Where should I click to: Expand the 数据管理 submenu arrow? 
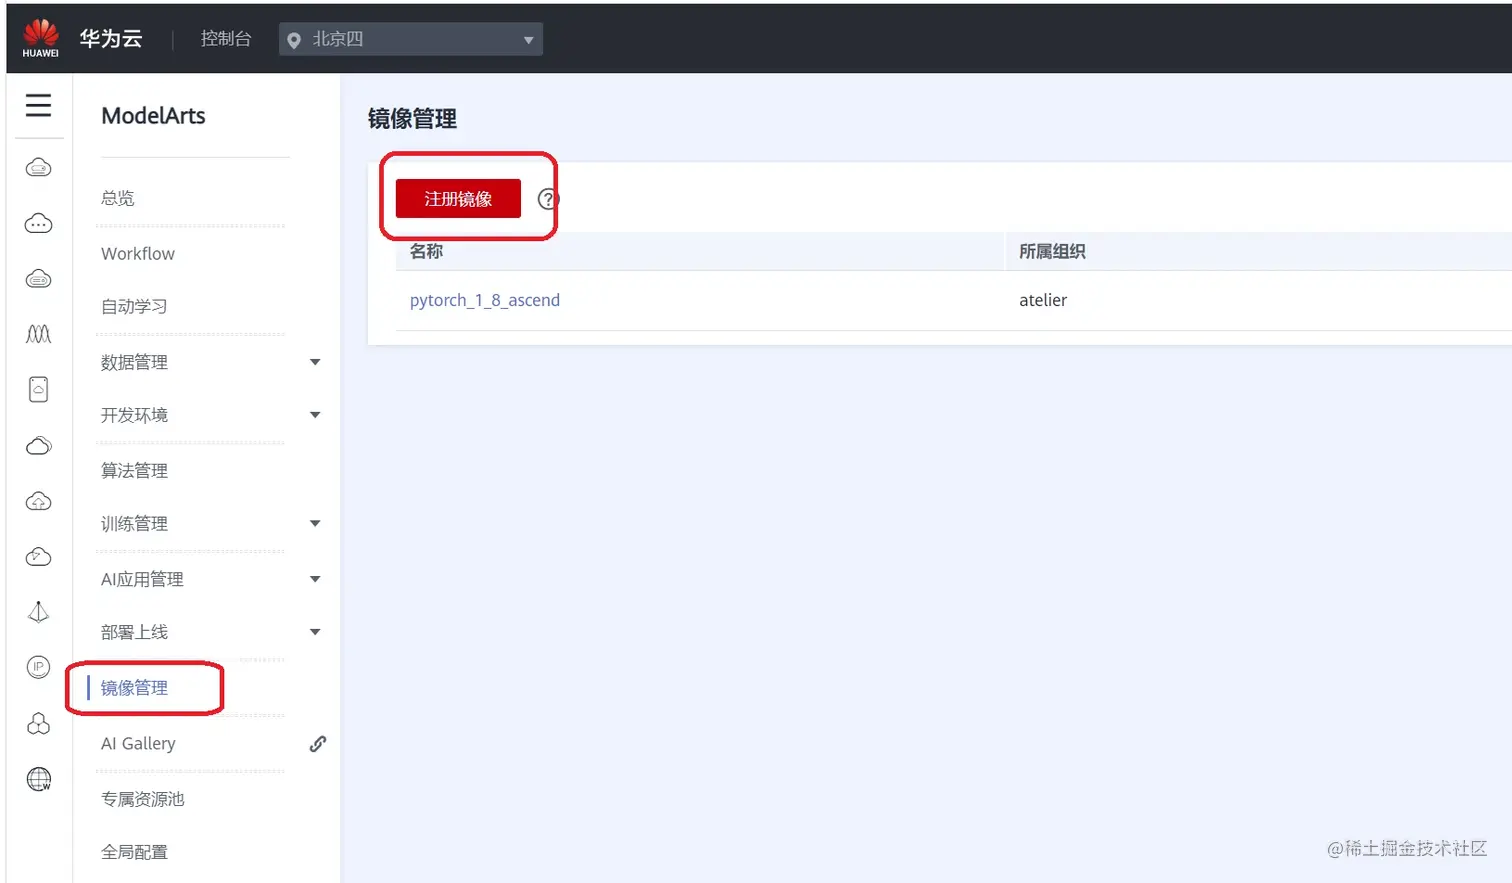(315, 362)
